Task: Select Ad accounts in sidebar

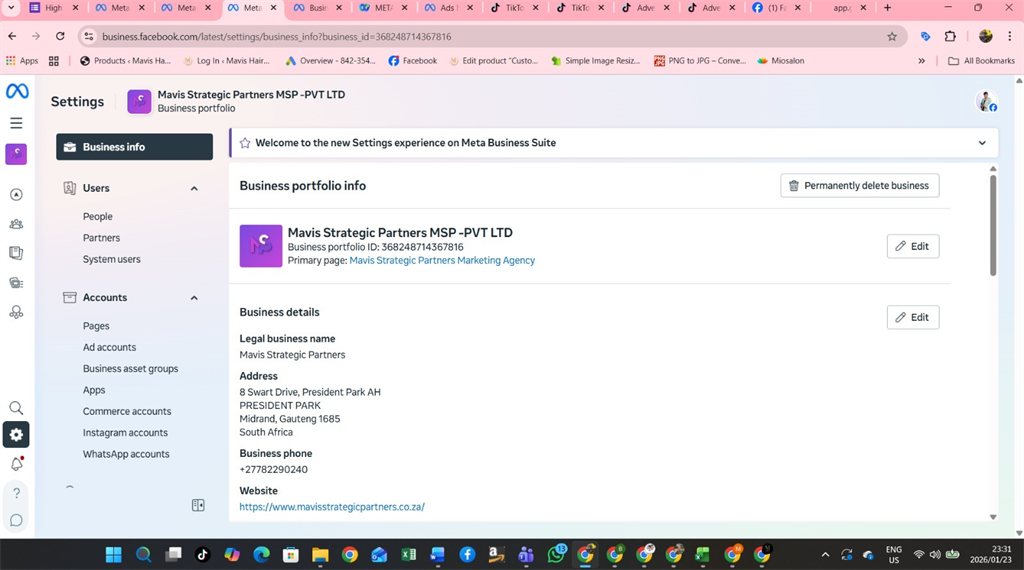Action: coord(109,347)
